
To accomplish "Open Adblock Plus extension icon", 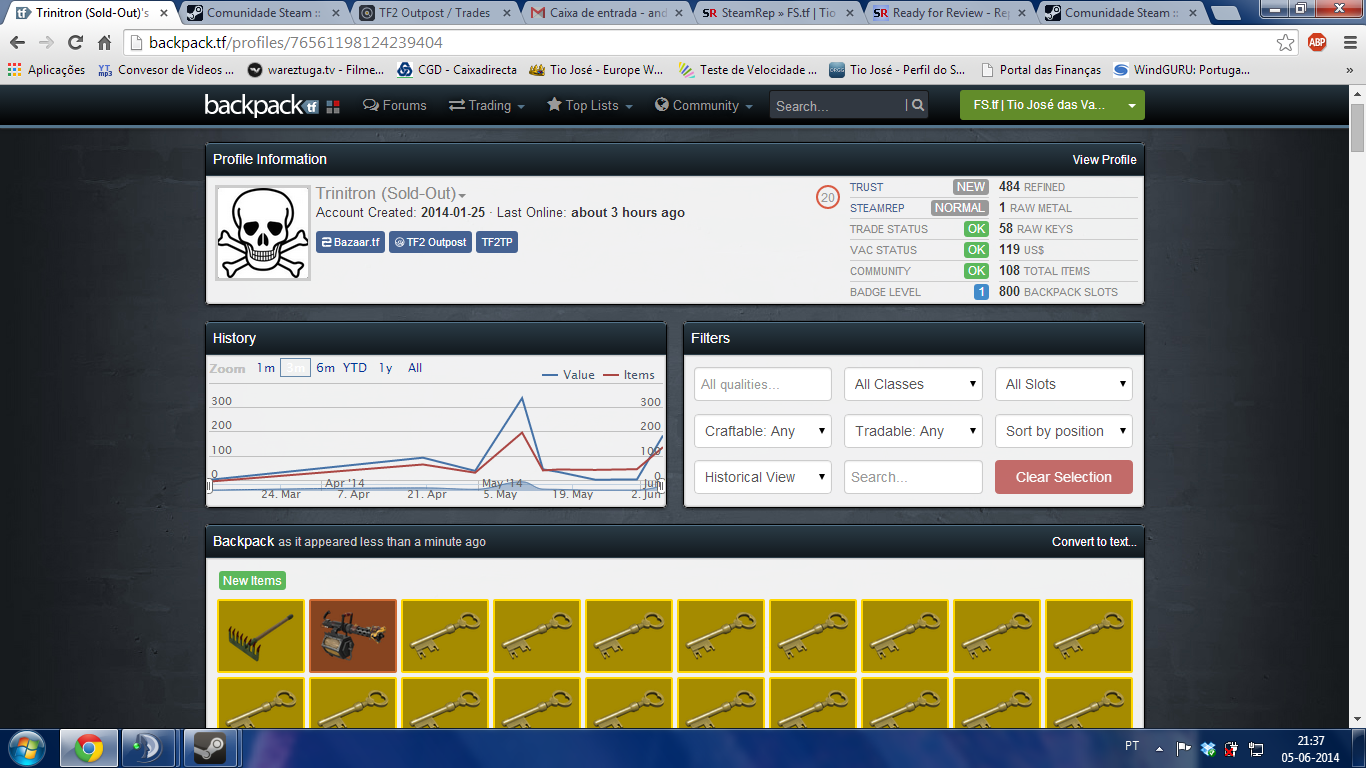I will [x=1317, y=43].
